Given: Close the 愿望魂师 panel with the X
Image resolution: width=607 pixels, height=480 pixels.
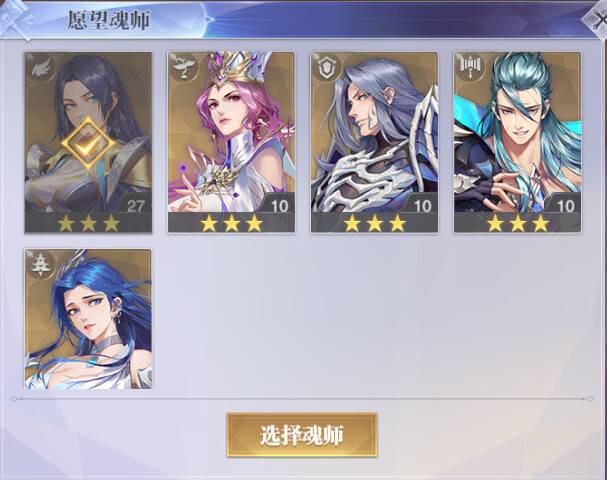Looking at the screenshot, I should pyautogui.click(x=597, y=21).
